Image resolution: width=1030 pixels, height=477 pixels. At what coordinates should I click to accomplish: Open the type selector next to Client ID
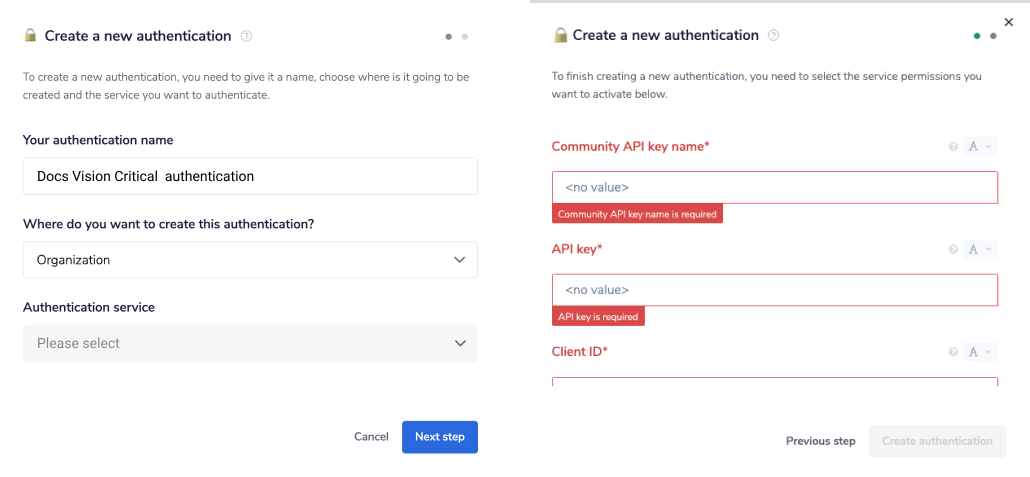pos(980,352)
